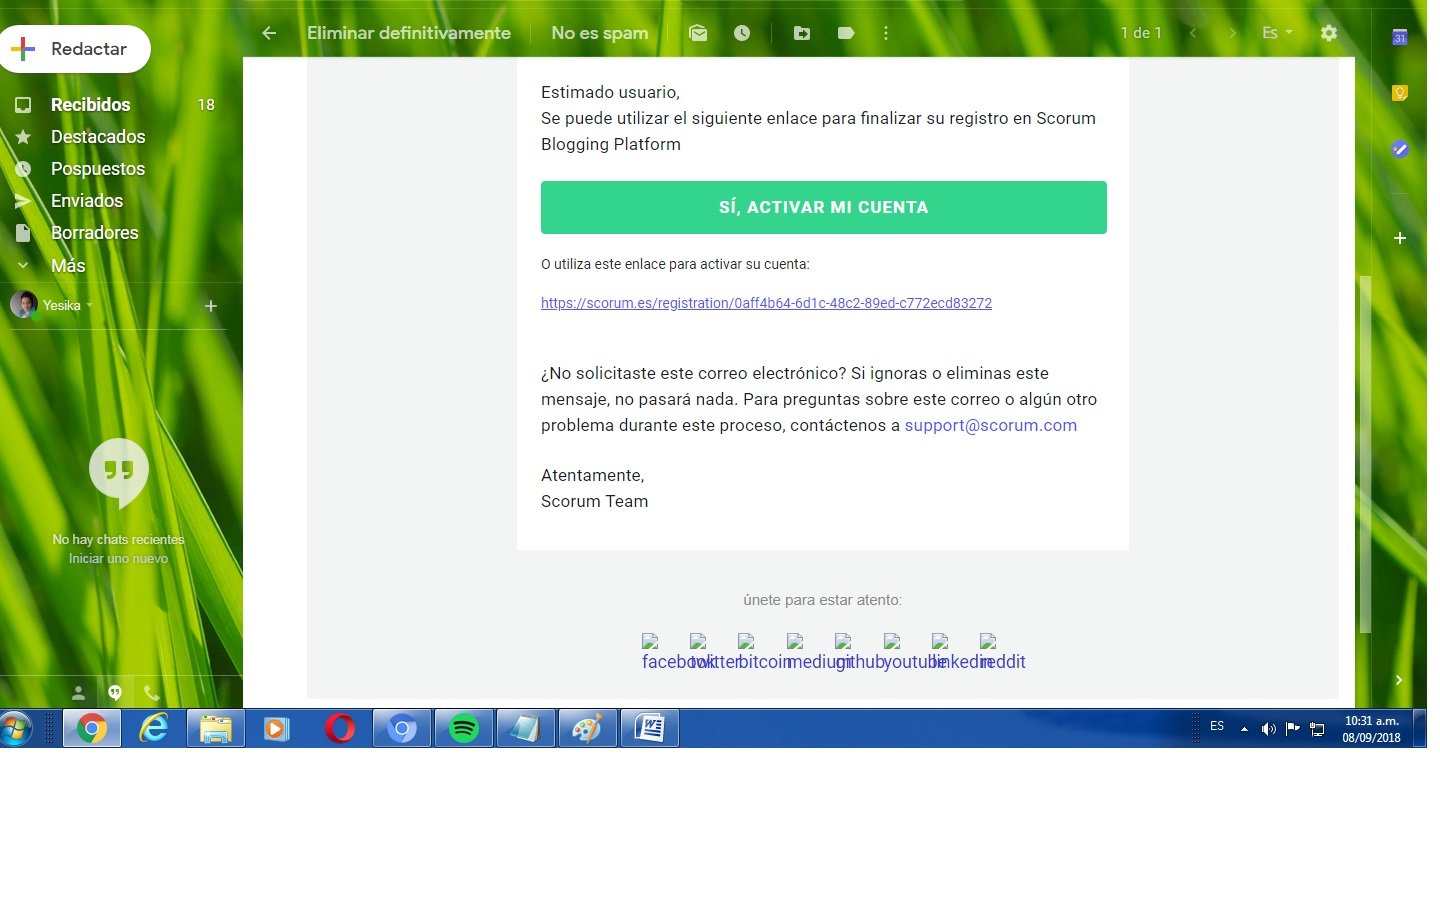Click the Hangouts phone calls icon
Screen dimensions: 1440x900
152,692
